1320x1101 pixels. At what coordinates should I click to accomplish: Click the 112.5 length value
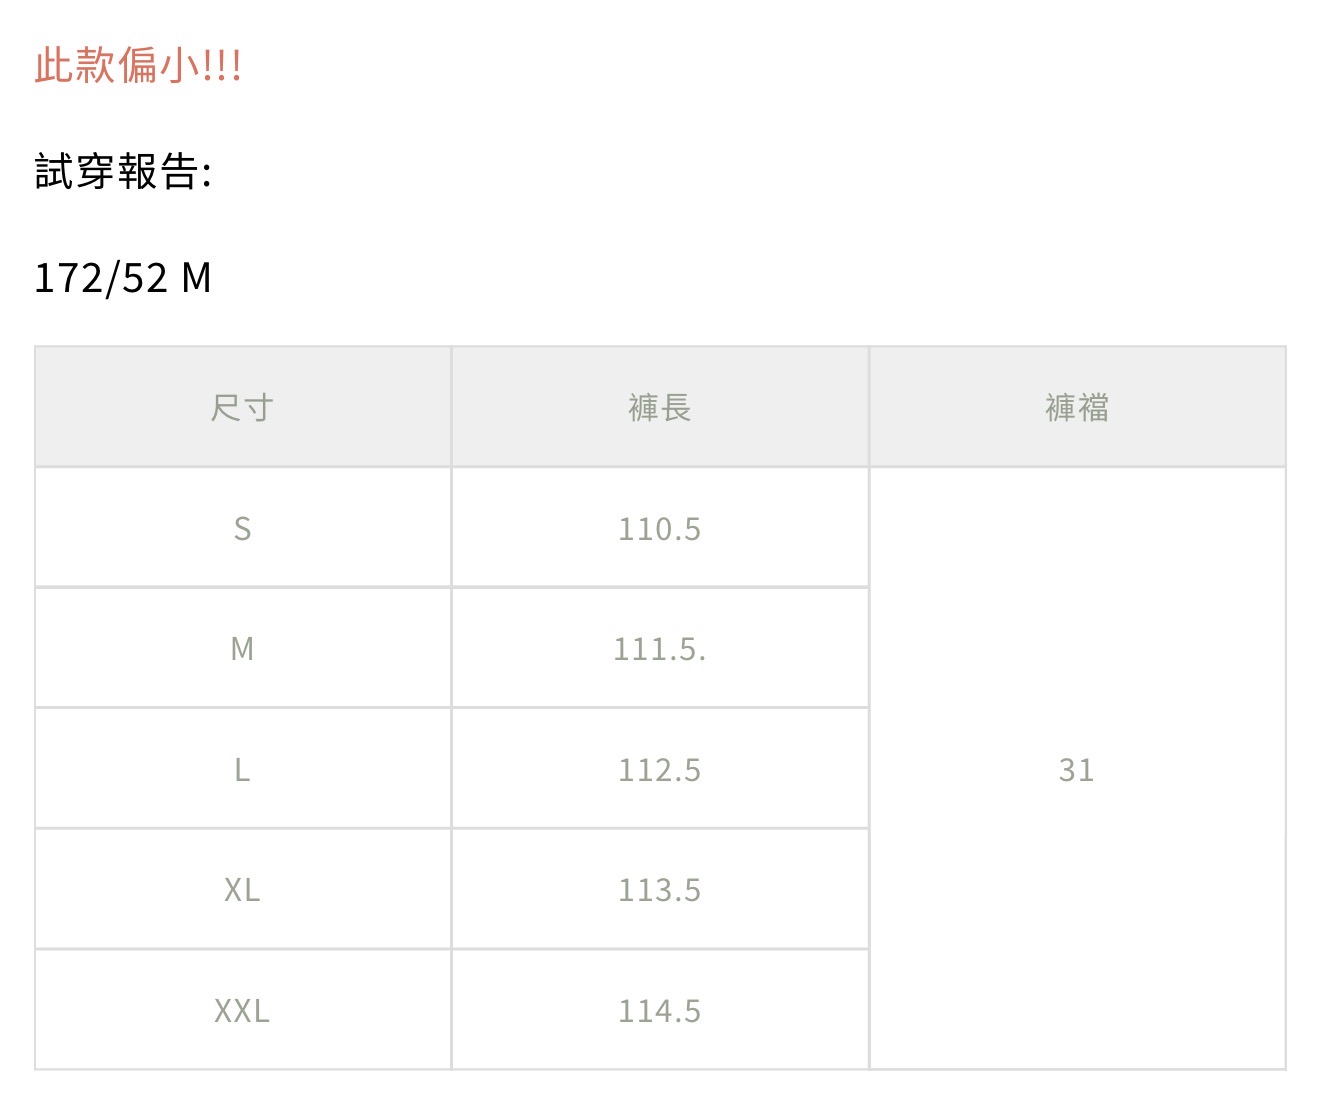click(660, 769)
